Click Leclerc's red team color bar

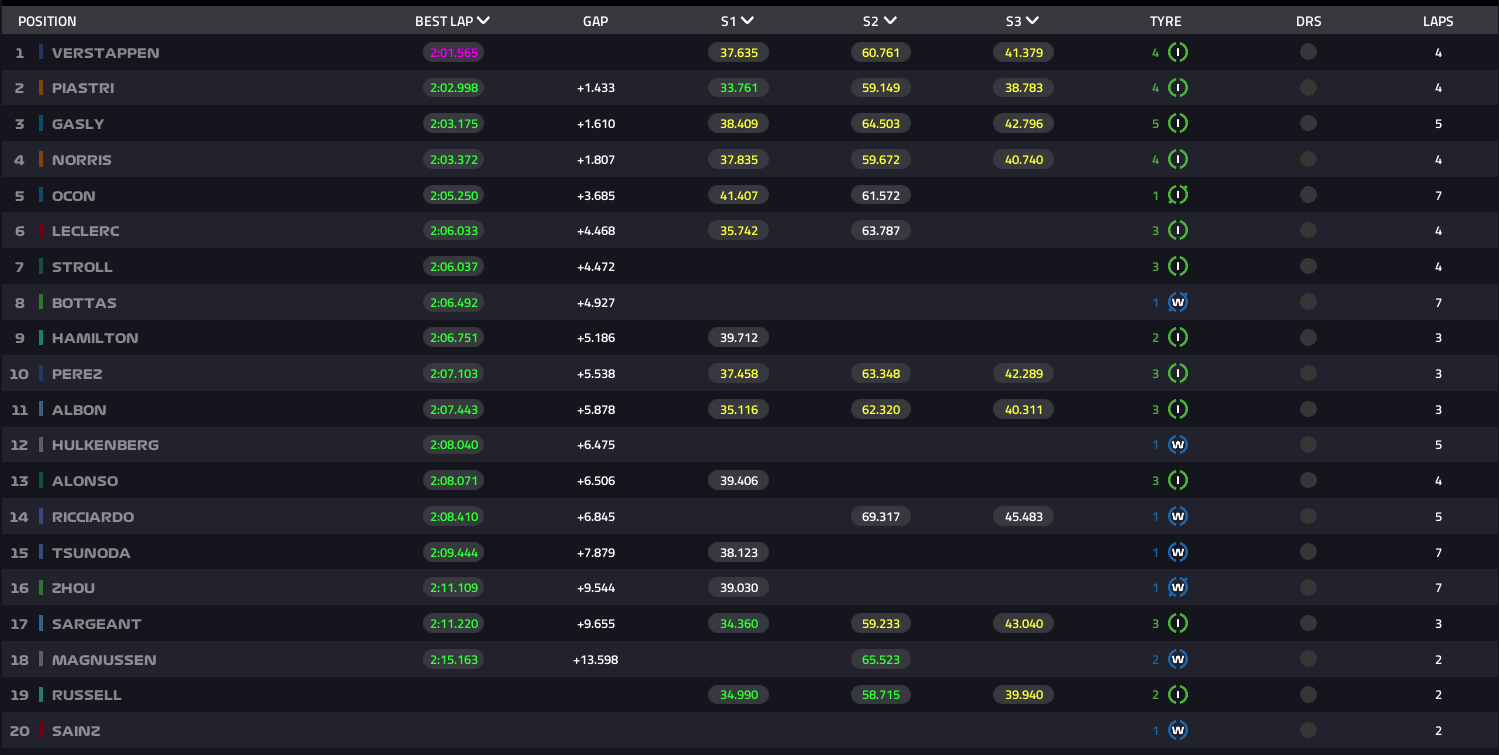point(41,231)
